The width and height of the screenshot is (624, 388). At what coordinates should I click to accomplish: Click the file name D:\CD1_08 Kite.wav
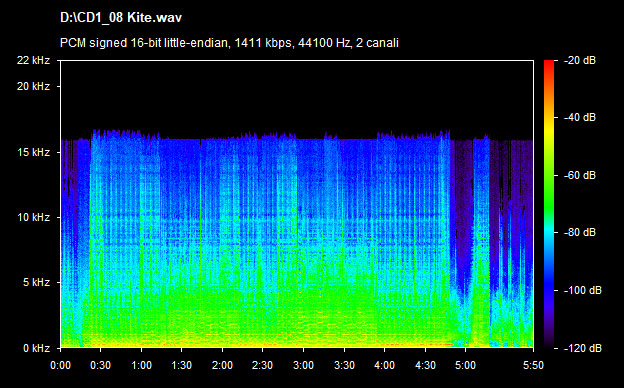pyautogui.click(x=121, y=18)
